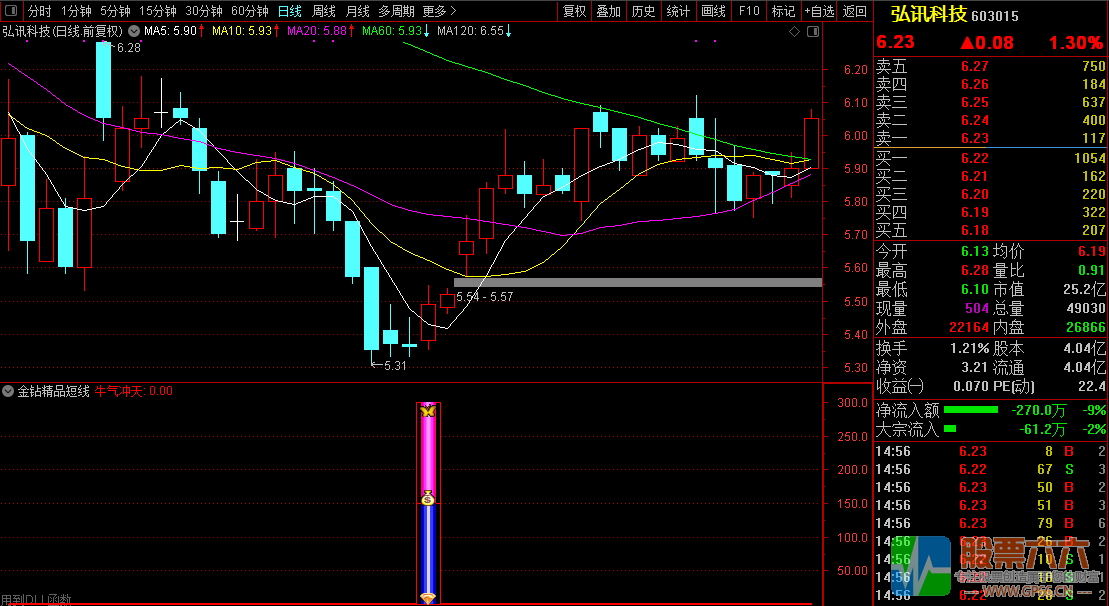Click the gray 5.54 - 5.57 gap bar
The width and height of the screenshot is (1109, 606).
coord(637,283)
